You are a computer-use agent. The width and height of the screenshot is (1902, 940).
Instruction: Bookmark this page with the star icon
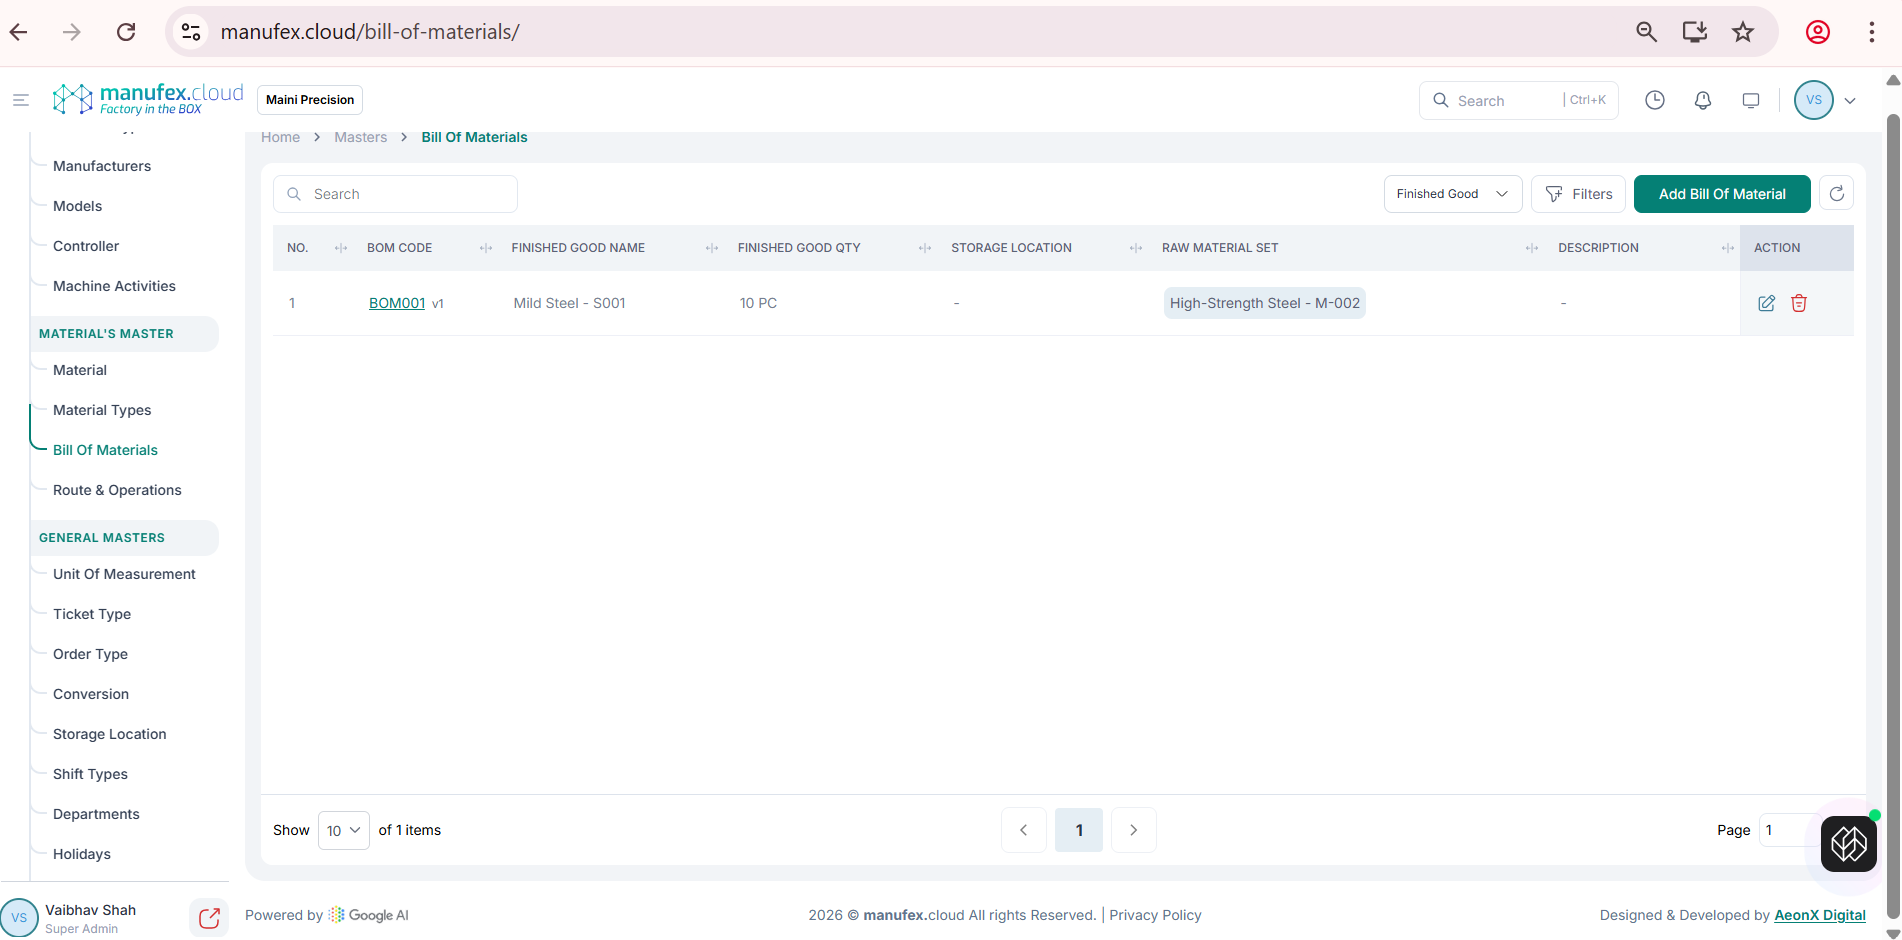pos(1743,32)
